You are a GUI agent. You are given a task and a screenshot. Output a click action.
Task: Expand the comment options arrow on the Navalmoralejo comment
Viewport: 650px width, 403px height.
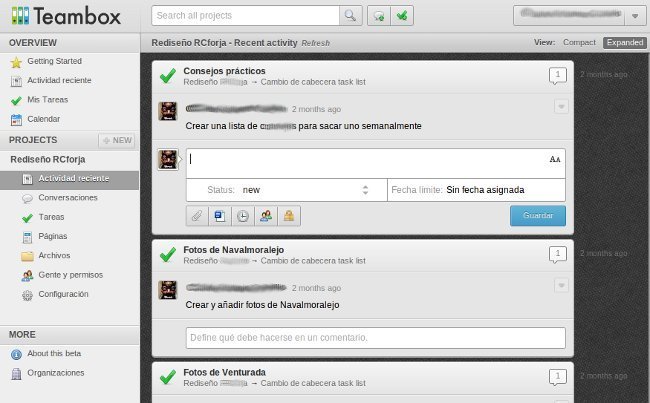coord(561,285)
